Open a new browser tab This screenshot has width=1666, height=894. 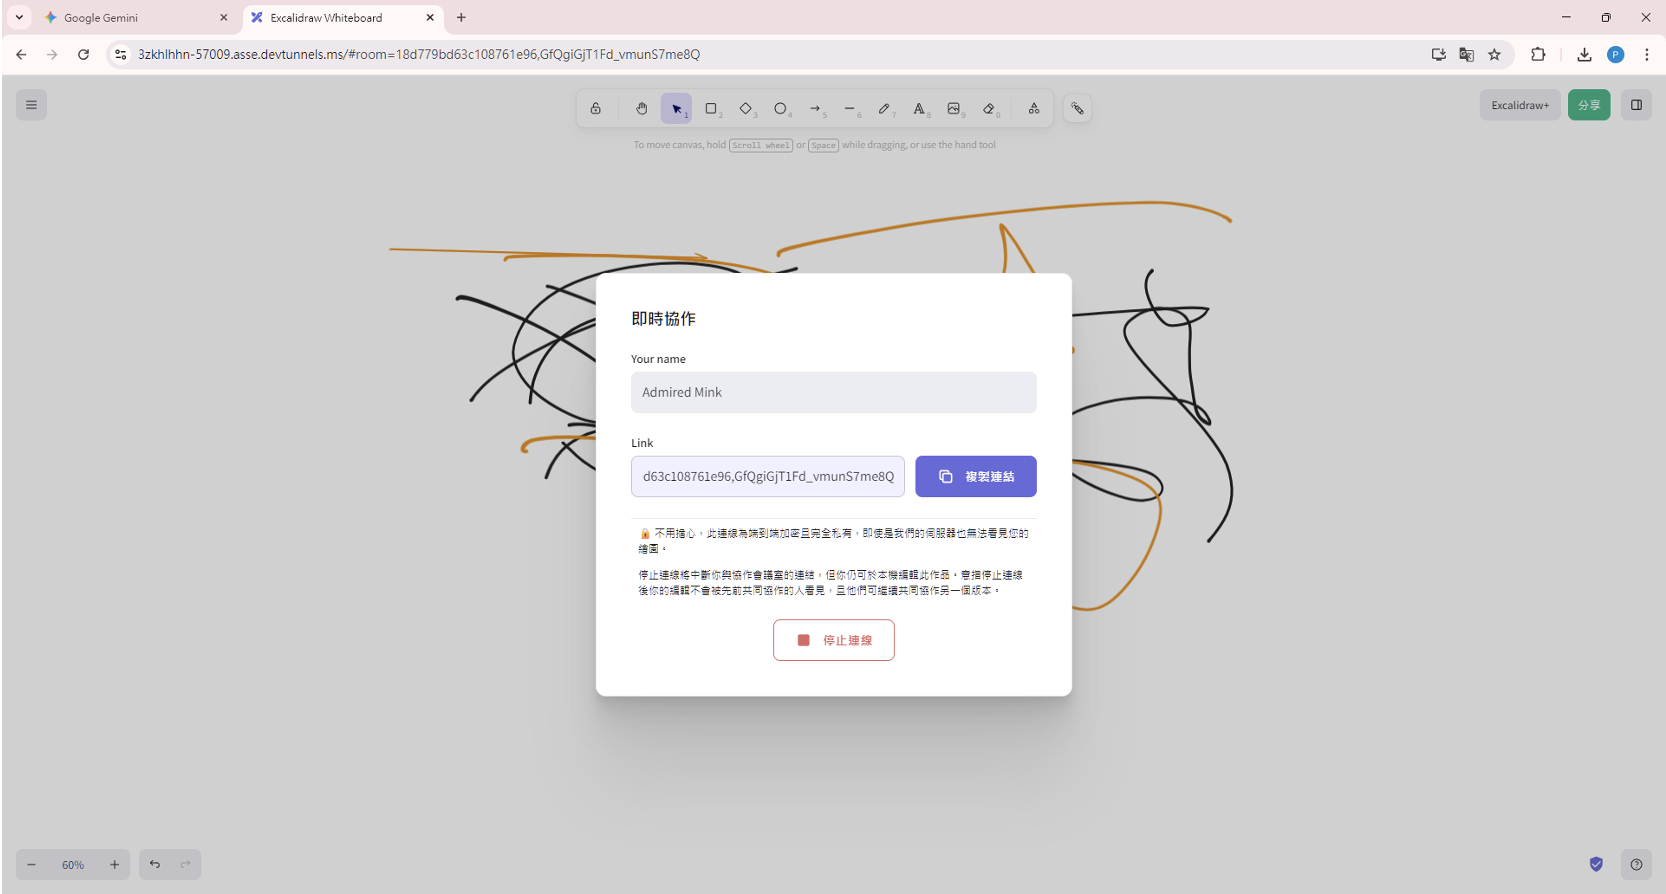pyautogui.click(x=461, y=17)
